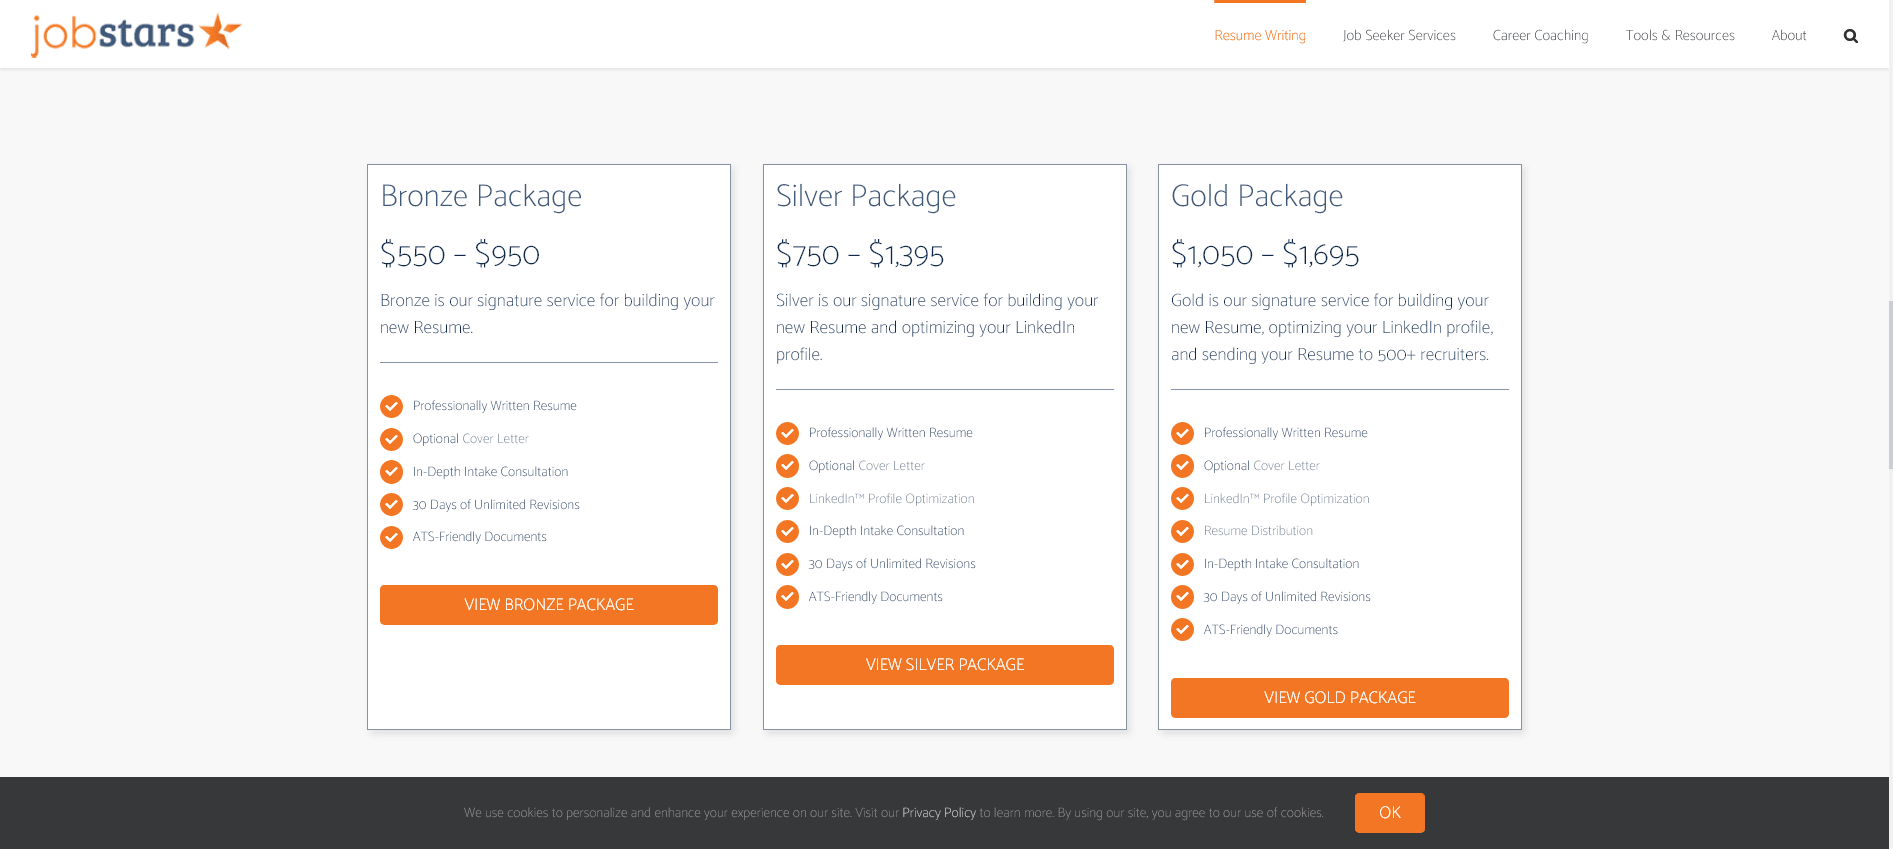
Task: Click checkmark beside Silver Optional Cover Letter
Action: point(788,466)
